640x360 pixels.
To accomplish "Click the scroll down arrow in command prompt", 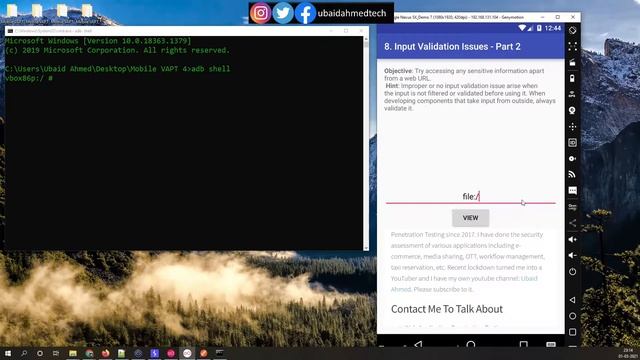I will pos(366,247).
